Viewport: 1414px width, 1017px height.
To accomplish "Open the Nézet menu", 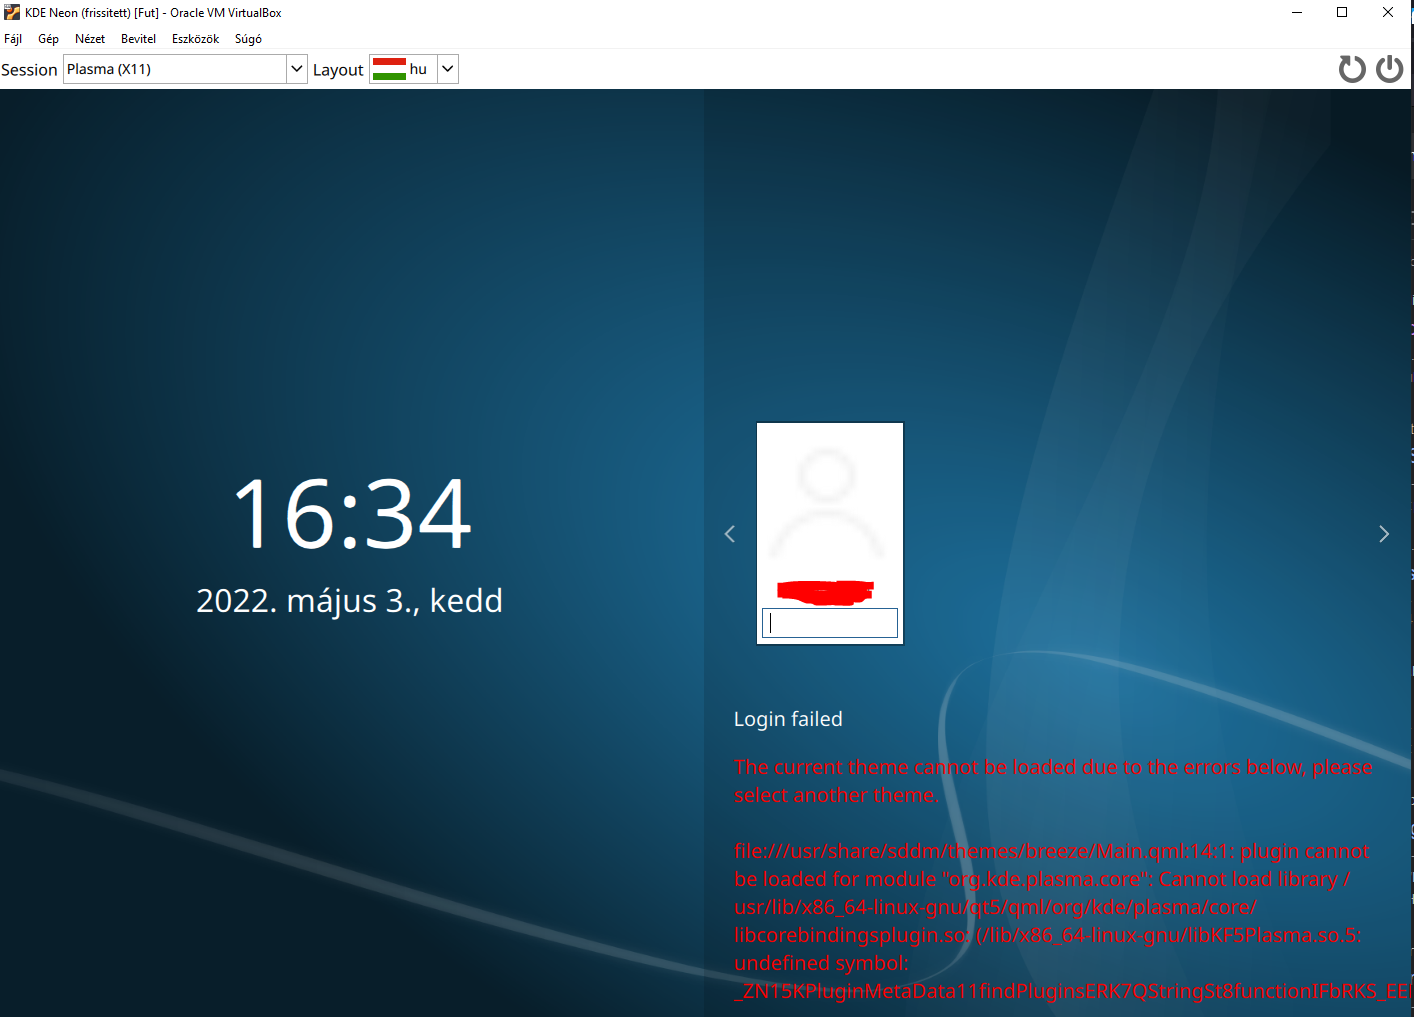I will coord(90,39).
